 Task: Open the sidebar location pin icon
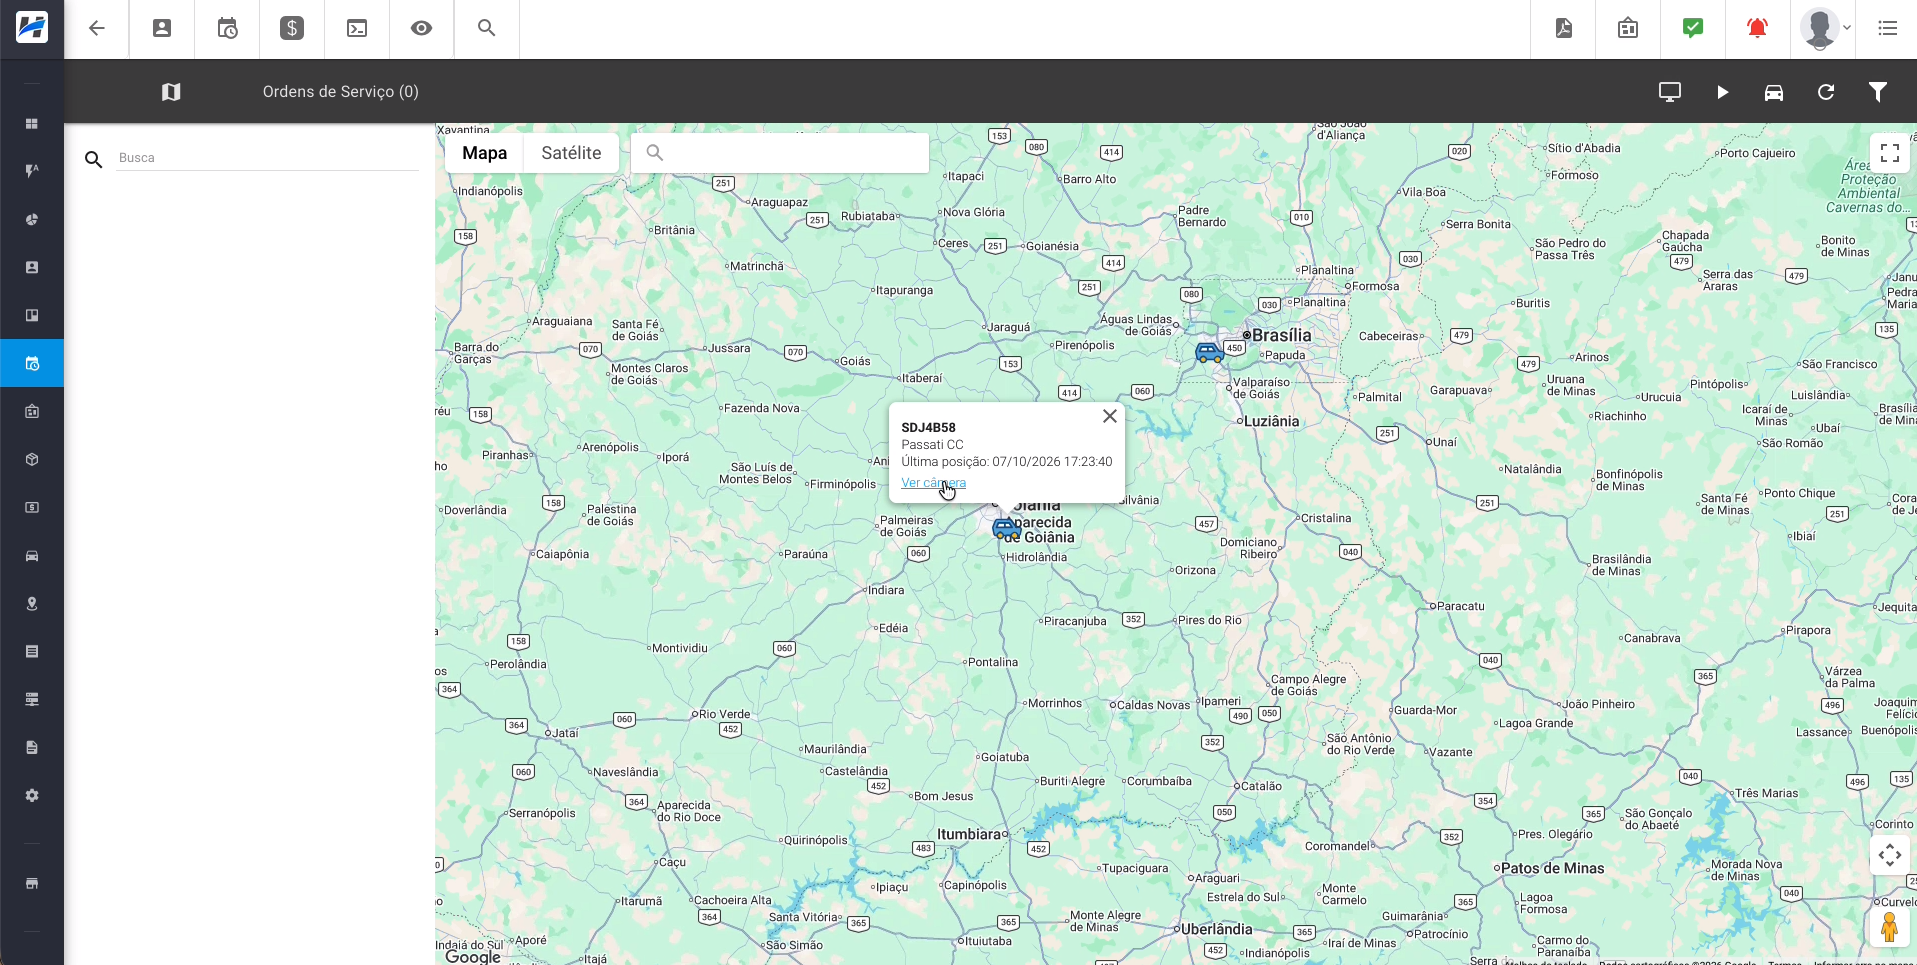click(32, 604)
